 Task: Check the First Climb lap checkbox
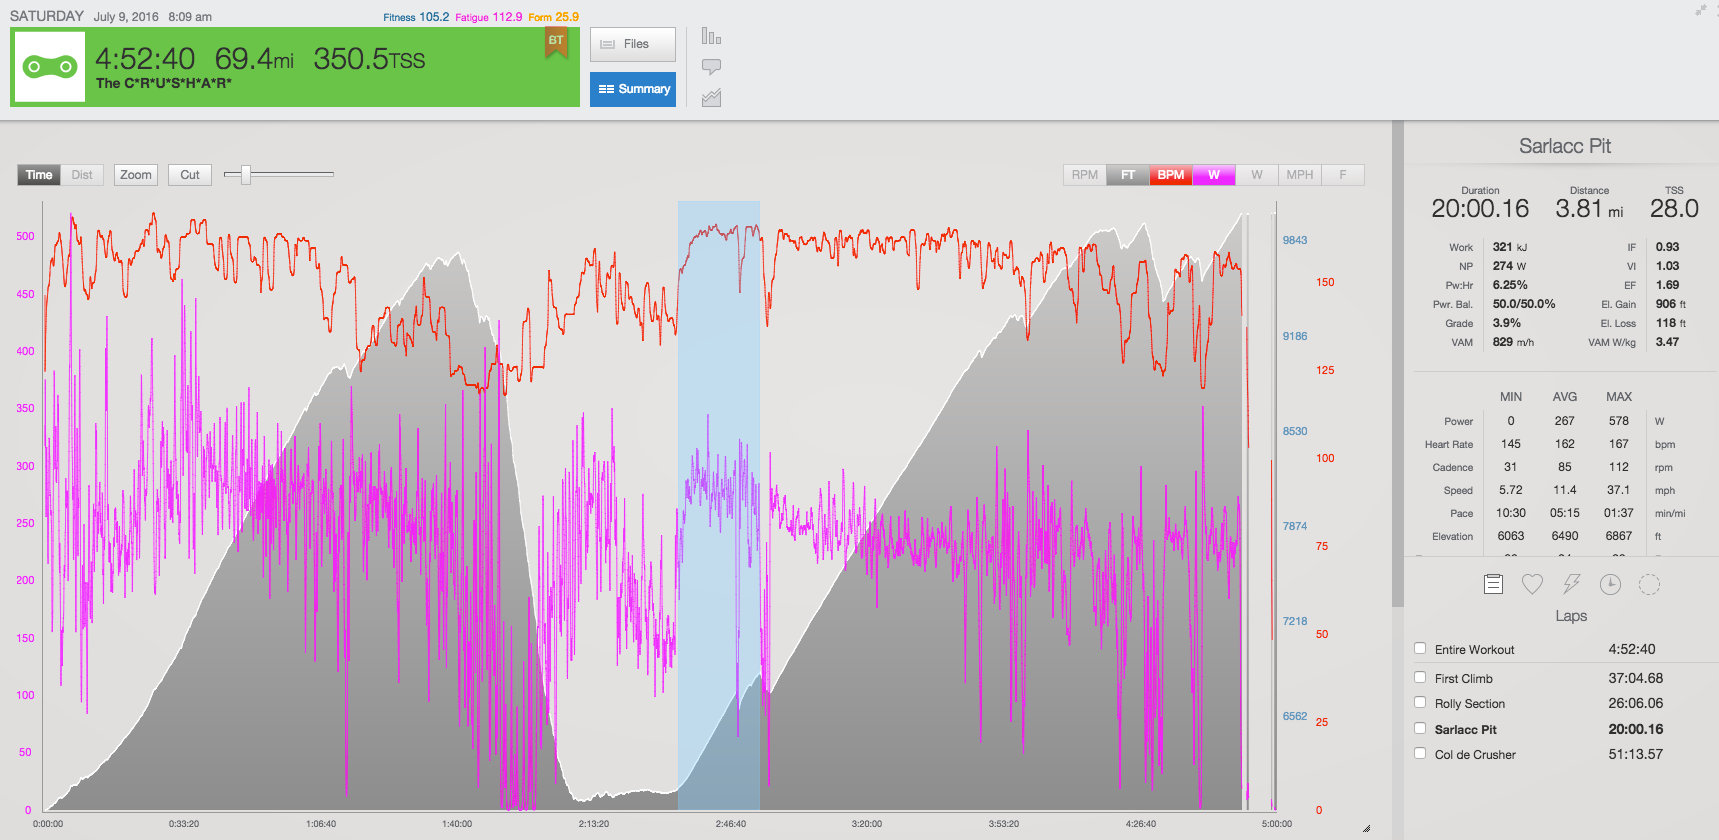1420,677
